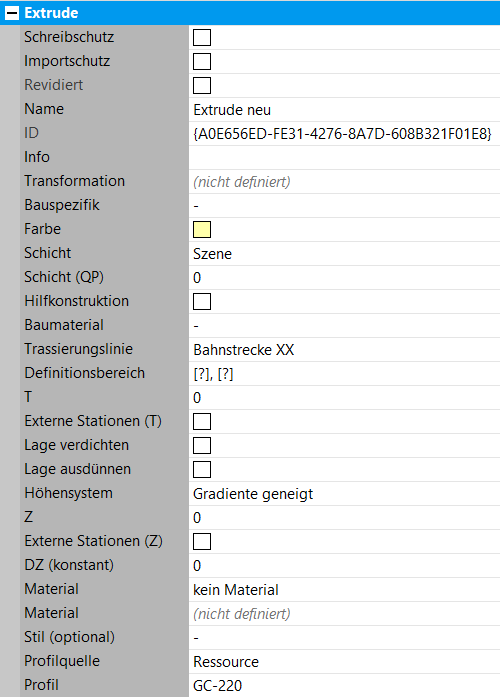The height and width of the screenshot is (697, 500).
Task: Open Profilquelle 'Ressource' dropdown
Action: [x=344, y=661]
